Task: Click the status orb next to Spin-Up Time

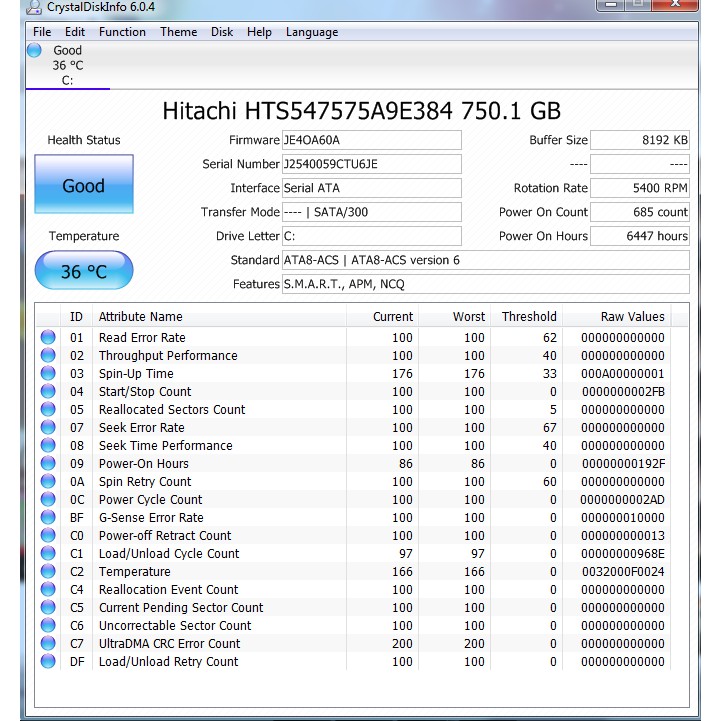Action: [48, 374]
